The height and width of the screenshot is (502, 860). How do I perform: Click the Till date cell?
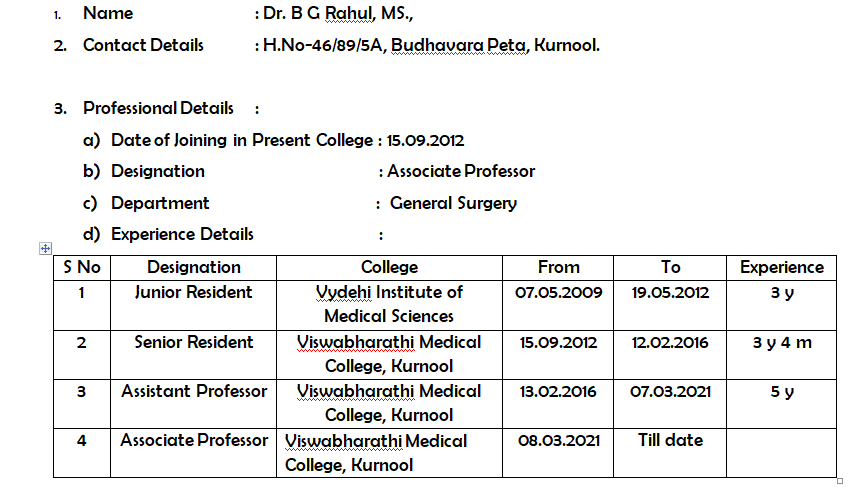coord(670,453)
